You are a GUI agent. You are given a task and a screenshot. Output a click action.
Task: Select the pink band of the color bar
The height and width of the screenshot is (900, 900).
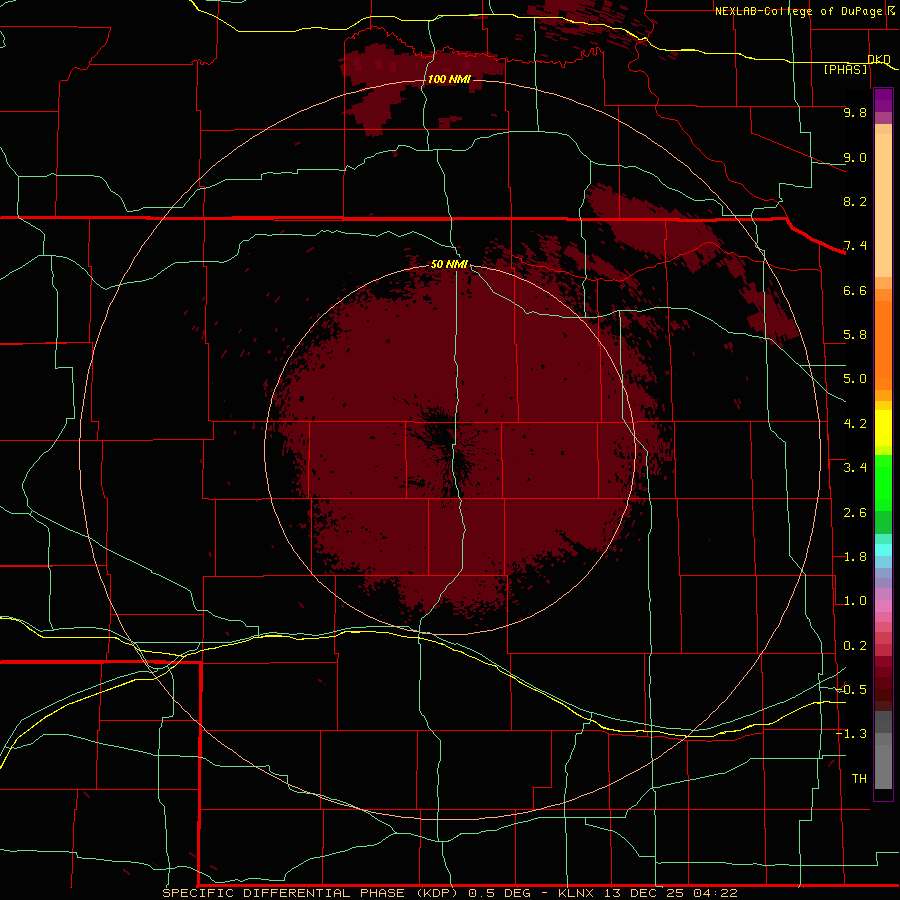pos(883,606)
